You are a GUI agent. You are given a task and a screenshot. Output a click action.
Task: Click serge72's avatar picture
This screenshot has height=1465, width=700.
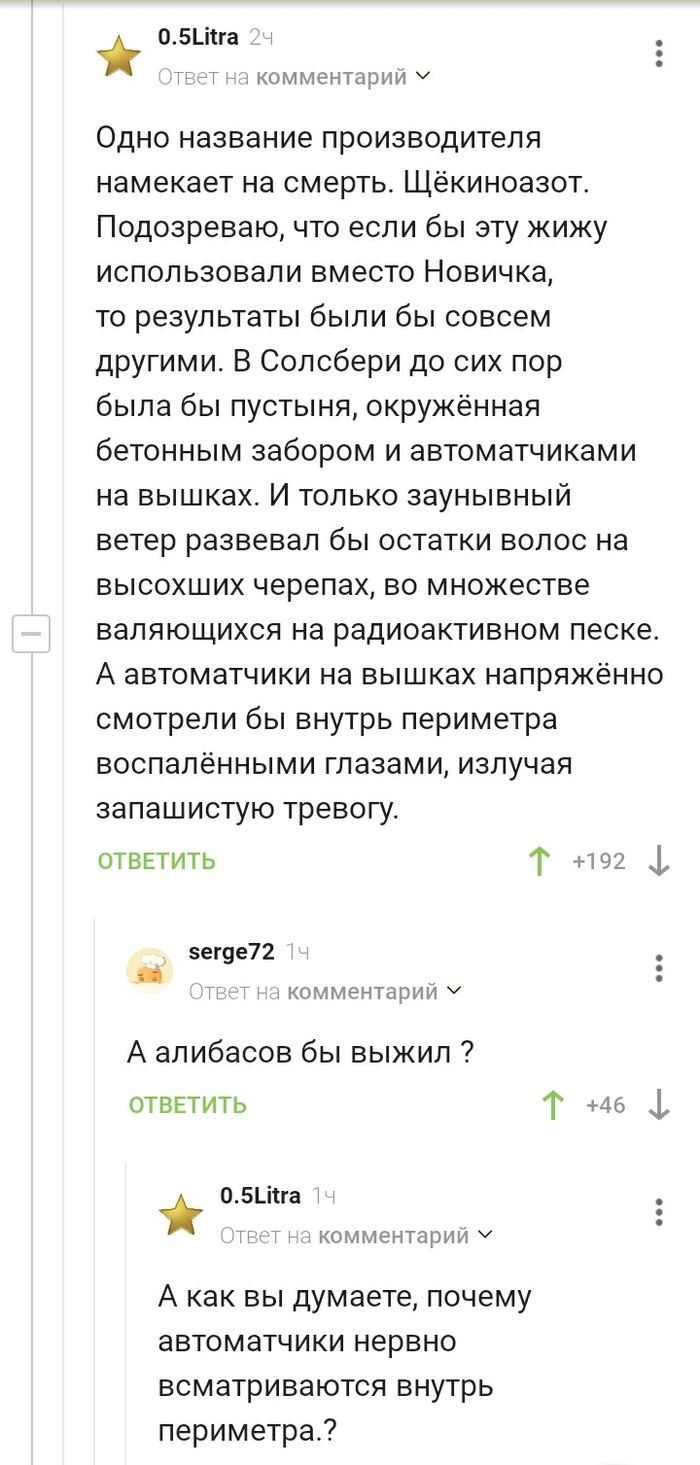(x=149, y=971)
